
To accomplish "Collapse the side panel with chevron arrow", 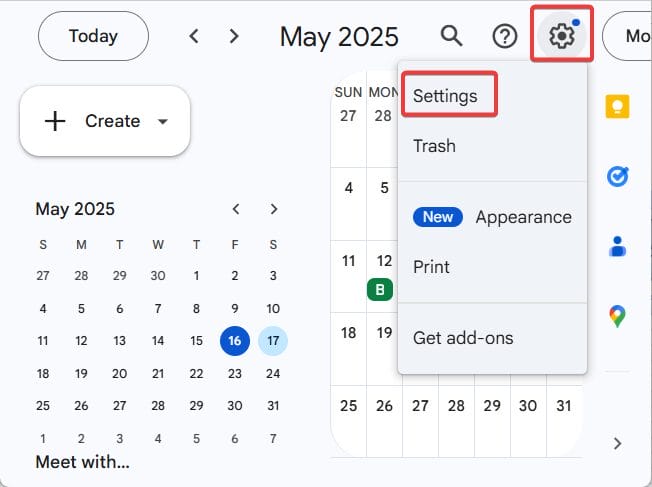I will [x=617, y=444].
